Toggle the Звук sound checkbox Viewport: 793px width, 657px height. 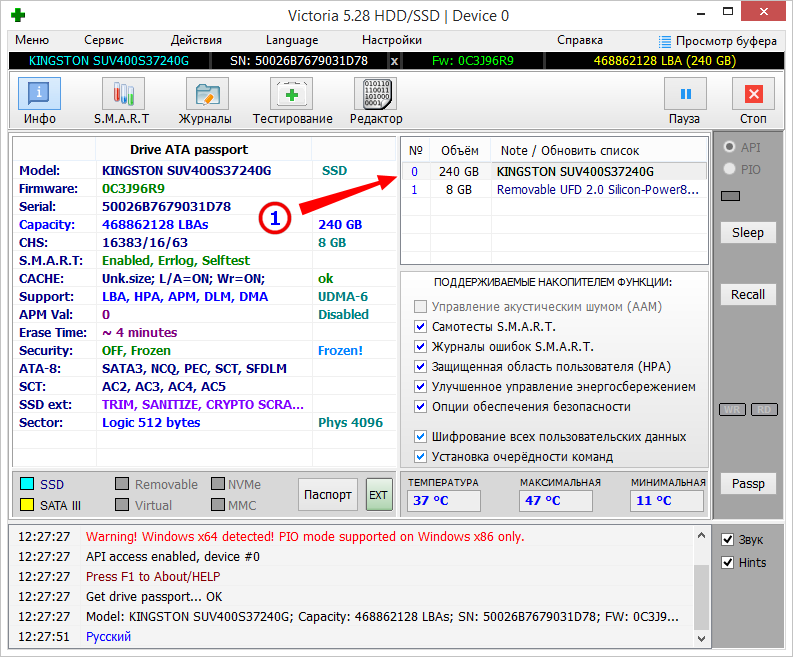tap(728, 540)
